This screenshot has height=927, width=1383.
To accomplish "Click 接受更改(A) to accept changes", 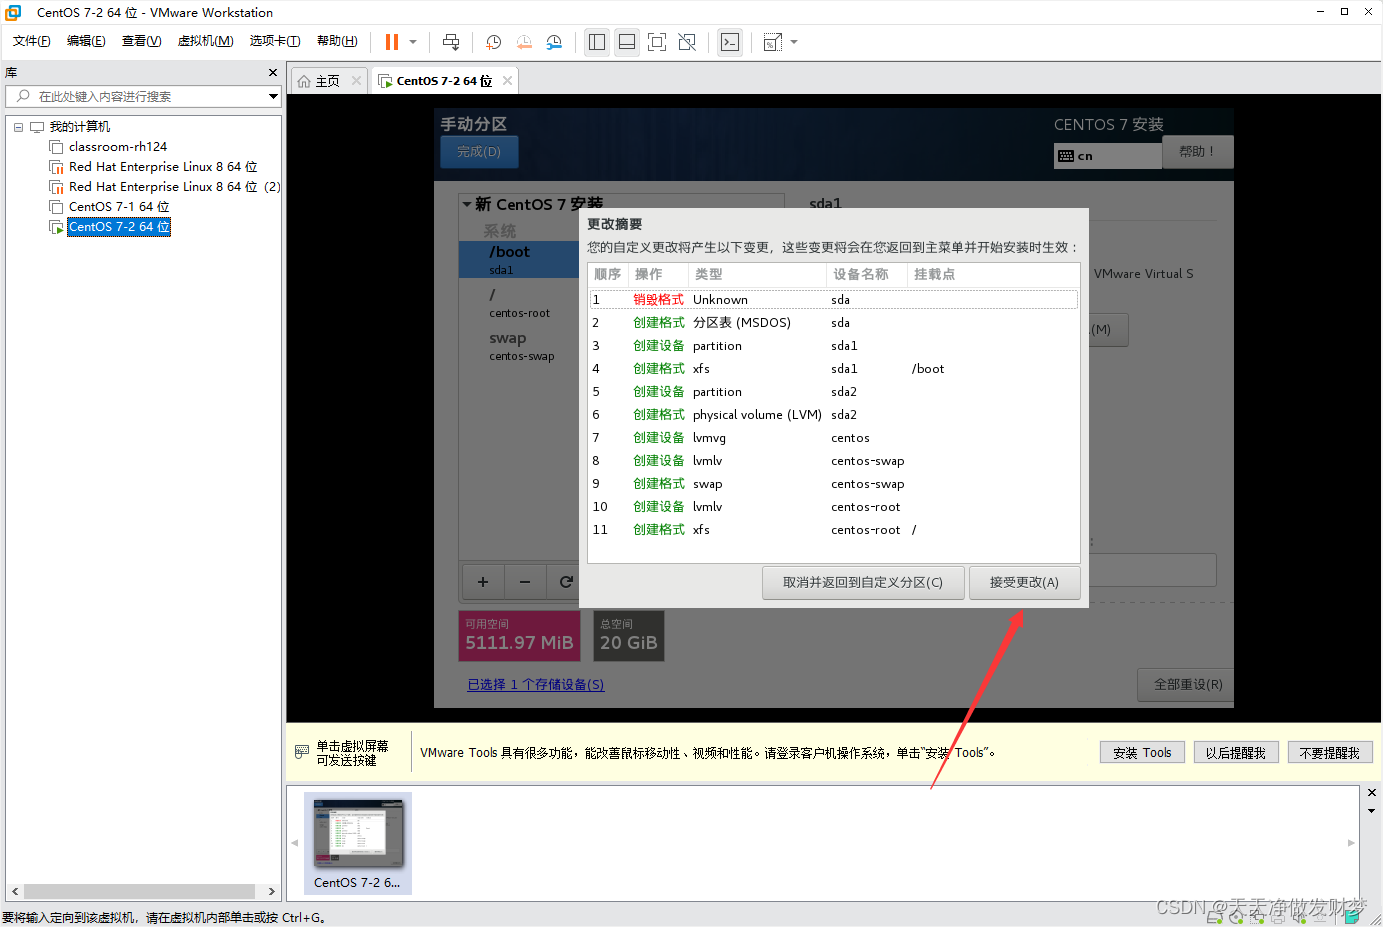I will 1024,583.
